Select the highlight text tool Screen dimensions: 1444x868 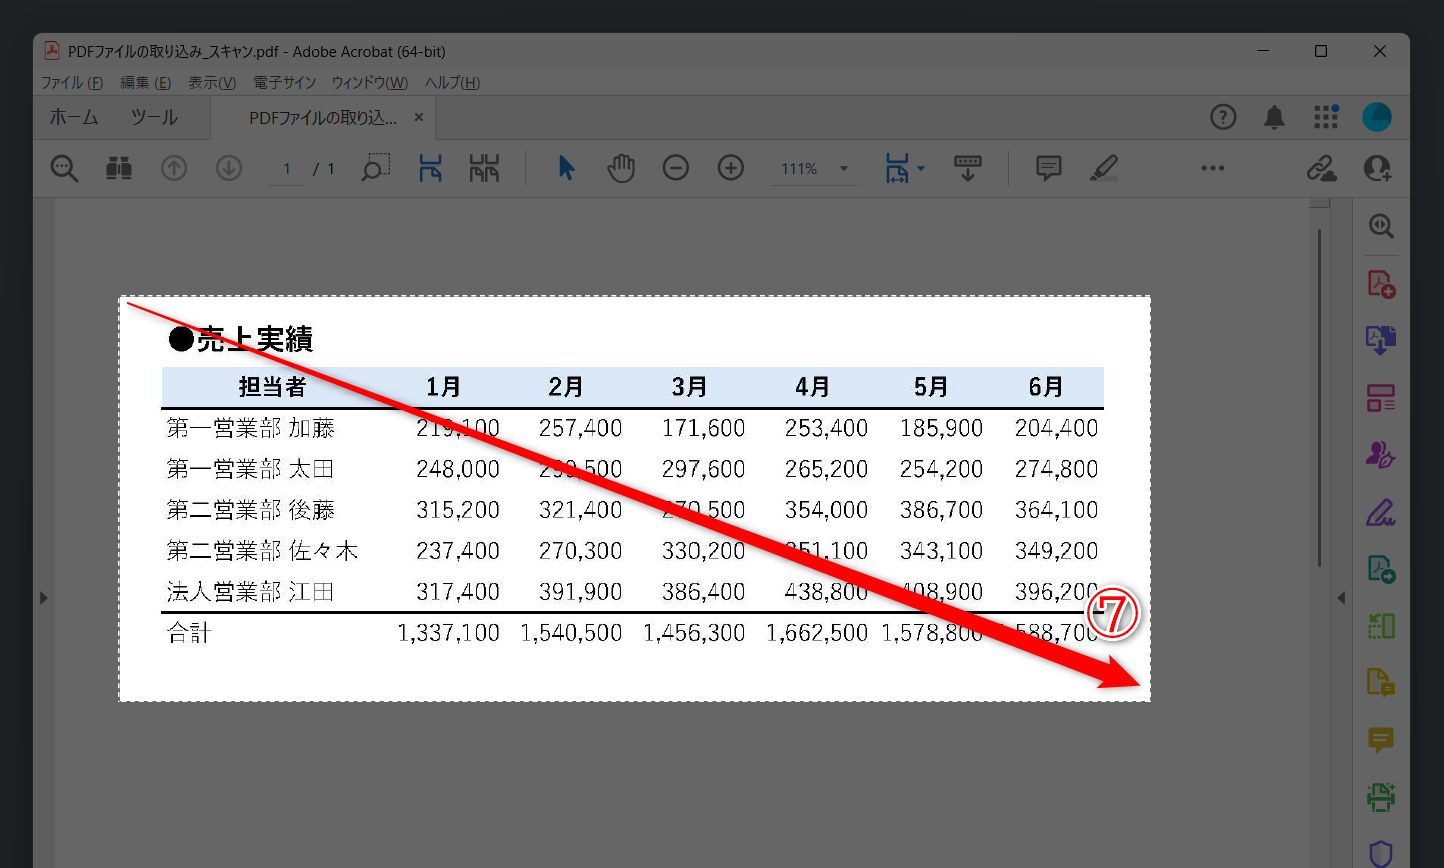tap(1104, 168)
